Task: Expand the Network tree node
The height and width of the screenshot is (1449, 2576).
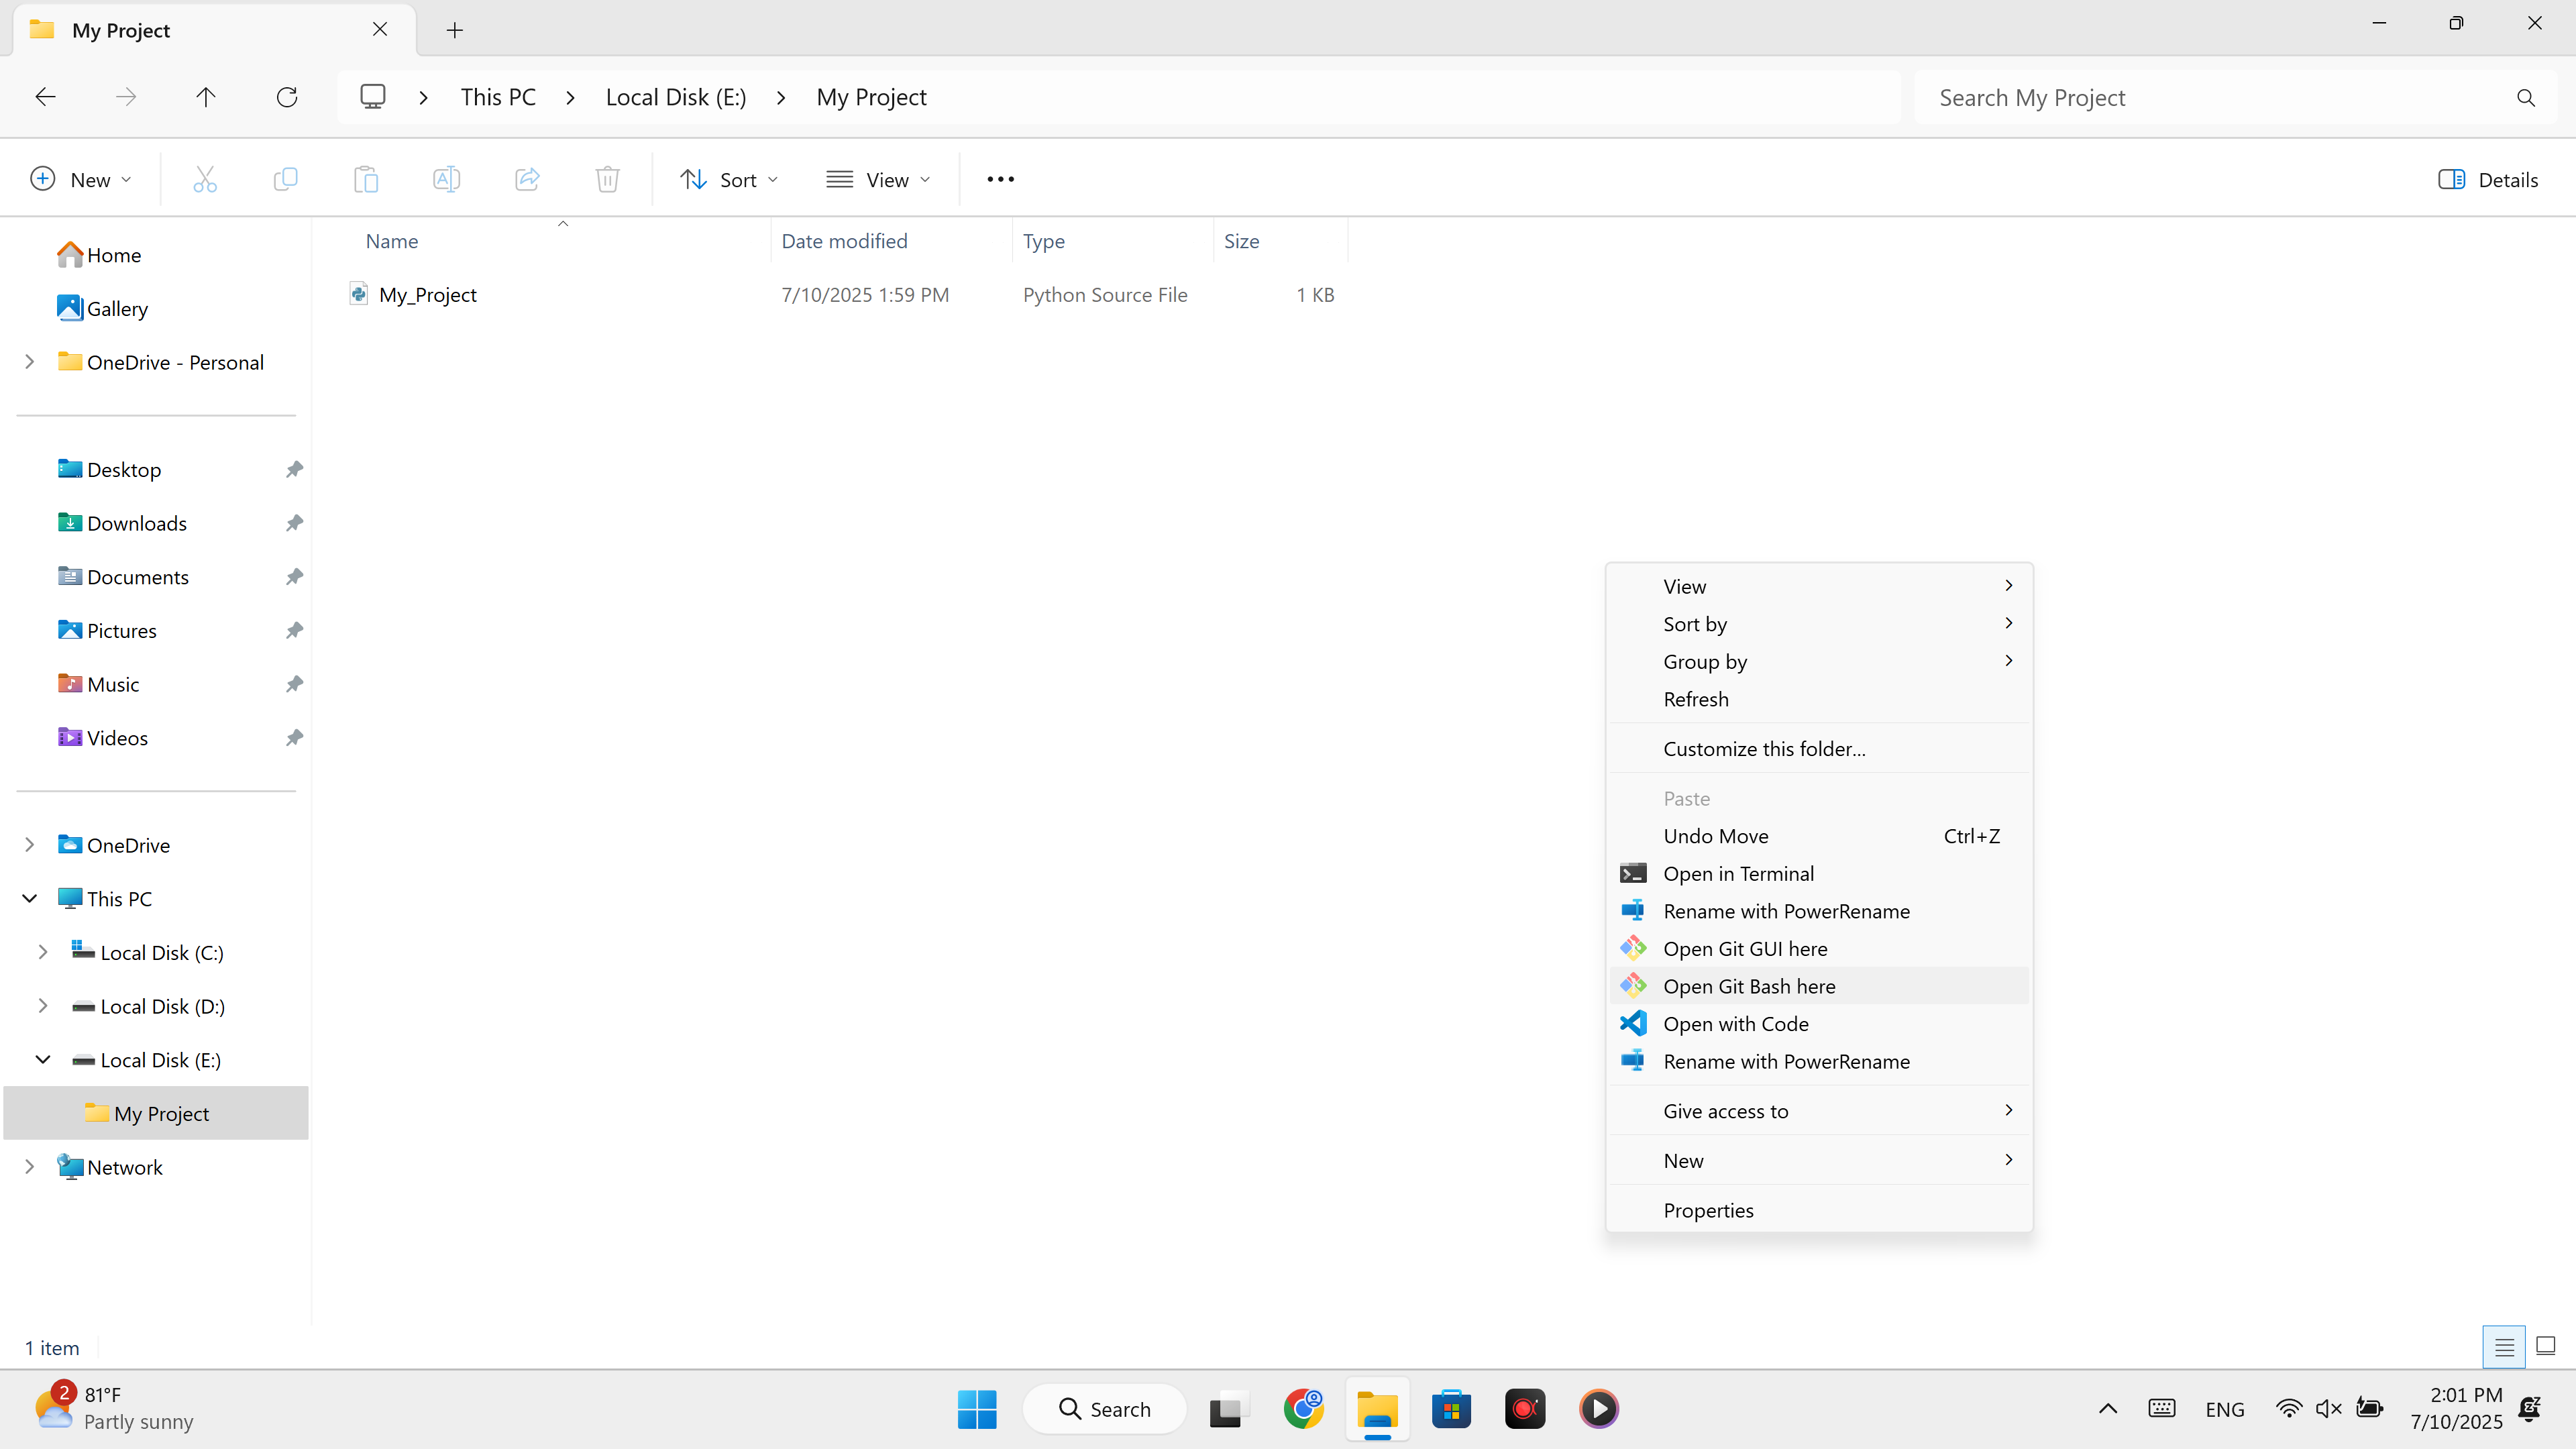Action: pos(30,1167)
